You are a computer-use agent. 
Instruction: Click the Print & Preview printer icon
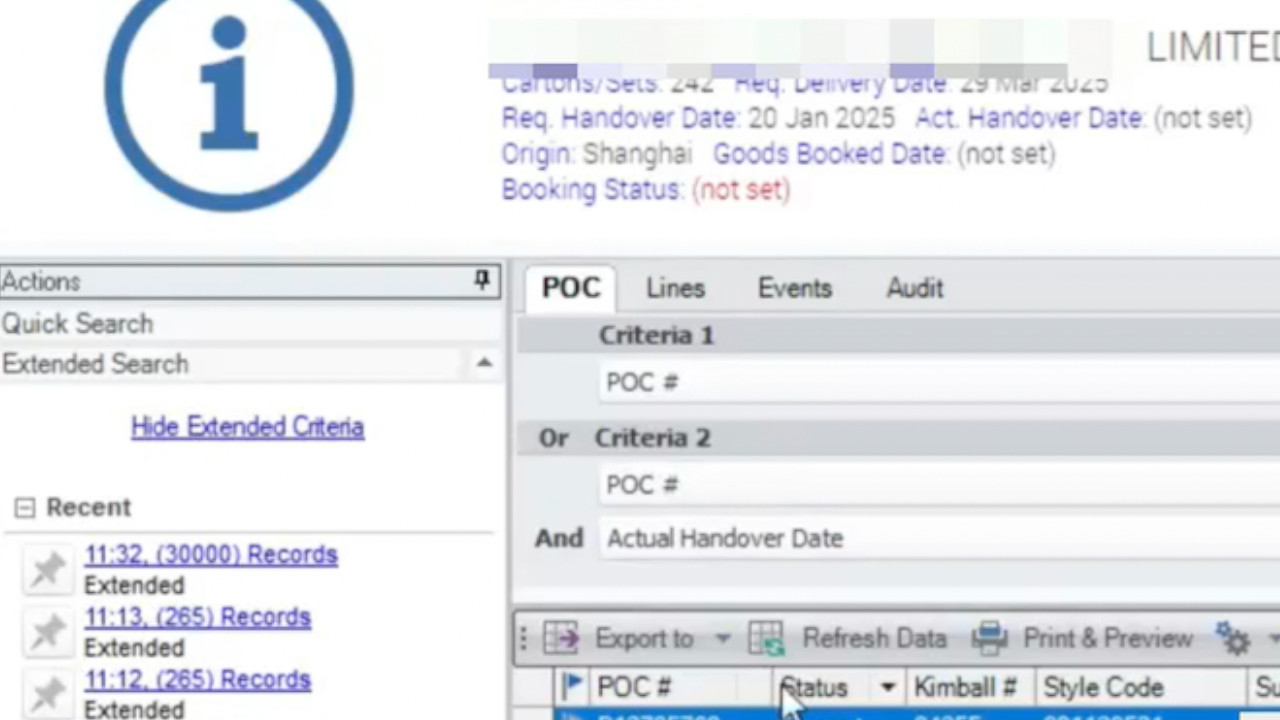(x=989, y=638)
